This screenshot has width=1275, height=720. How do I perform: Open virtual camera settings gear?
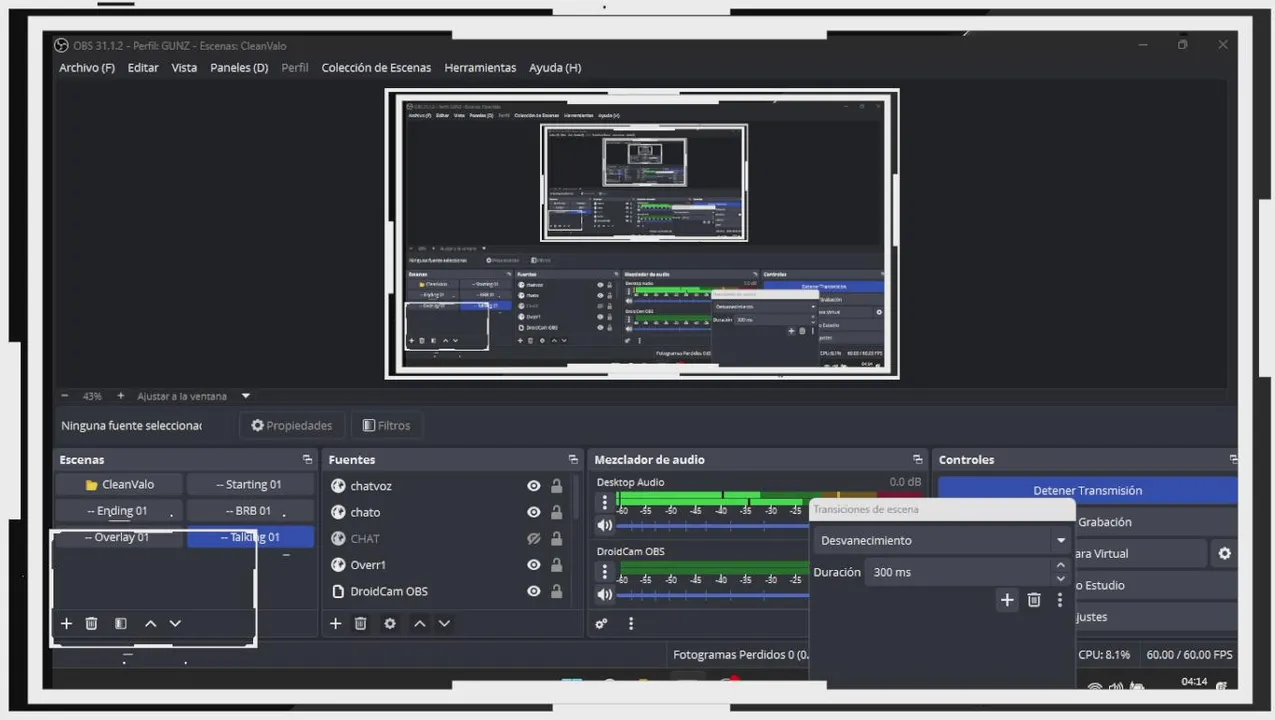[x=1224, y=553]
